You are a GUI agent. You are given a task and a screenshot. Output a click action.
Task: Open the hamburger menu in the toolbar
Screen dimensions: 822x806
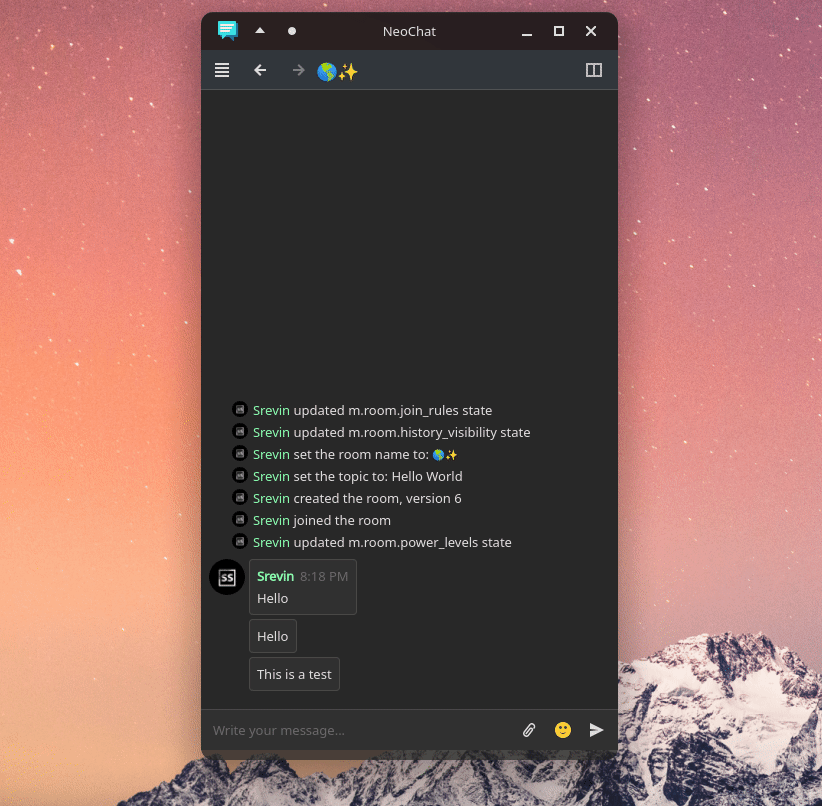(x=222, y=70)
